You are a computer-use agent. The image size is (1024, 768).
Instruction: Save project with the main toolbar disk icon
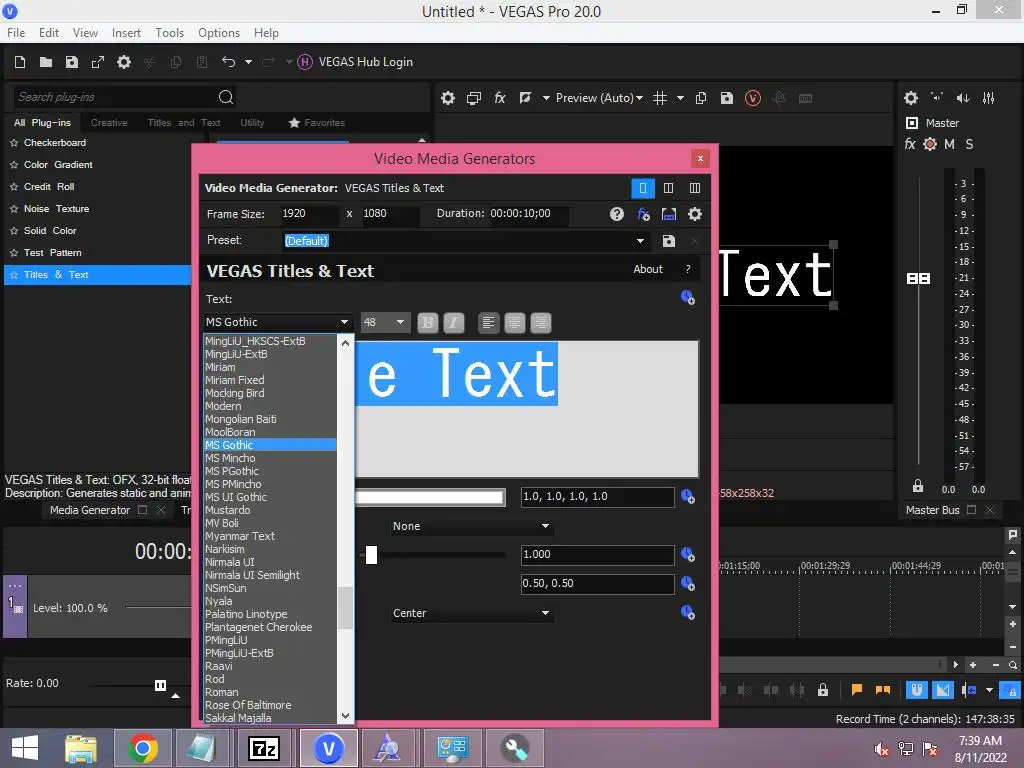coord(72,62)
